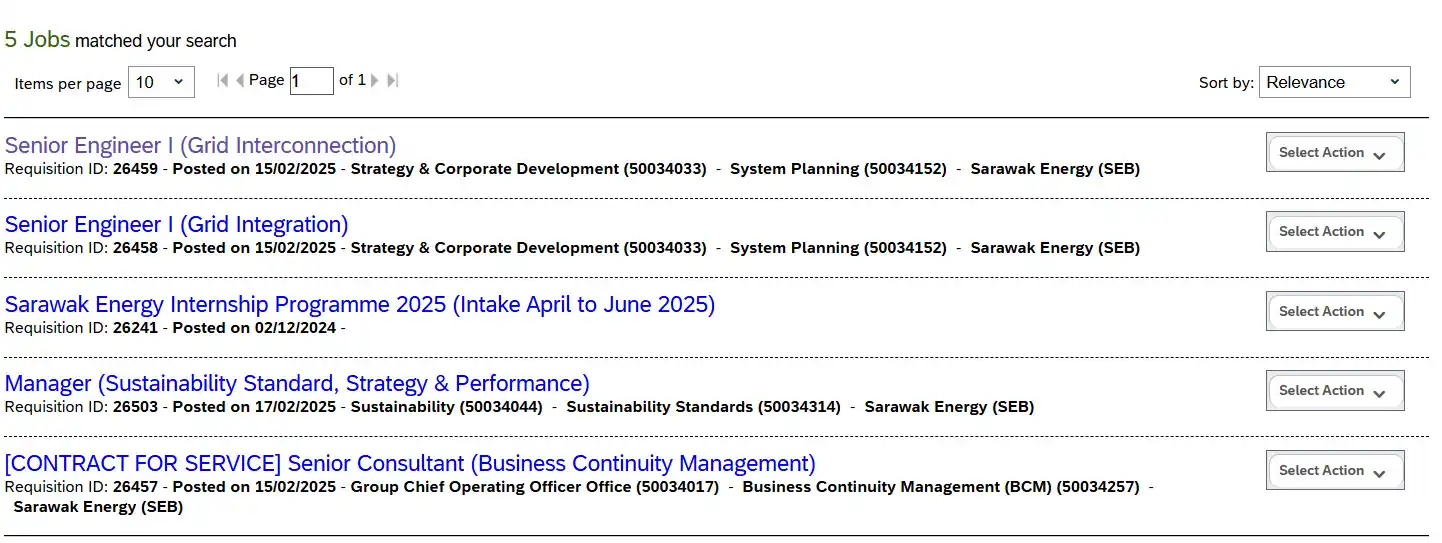1442x543 pixels.
Task: Open Senior Engineer I (Grid Integration) job
Action: coord(176,224)
